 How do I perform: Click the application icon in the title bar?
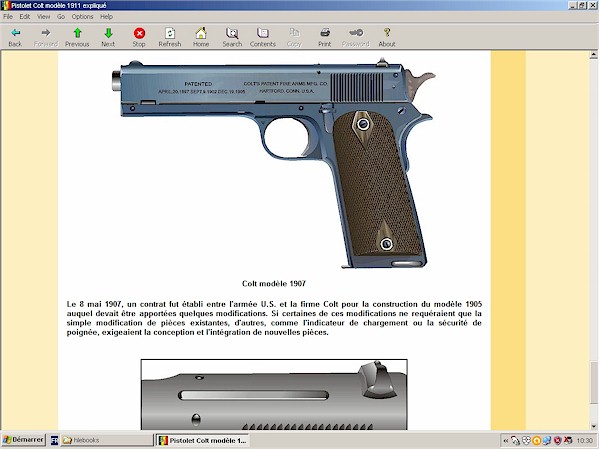click(5, 5)
